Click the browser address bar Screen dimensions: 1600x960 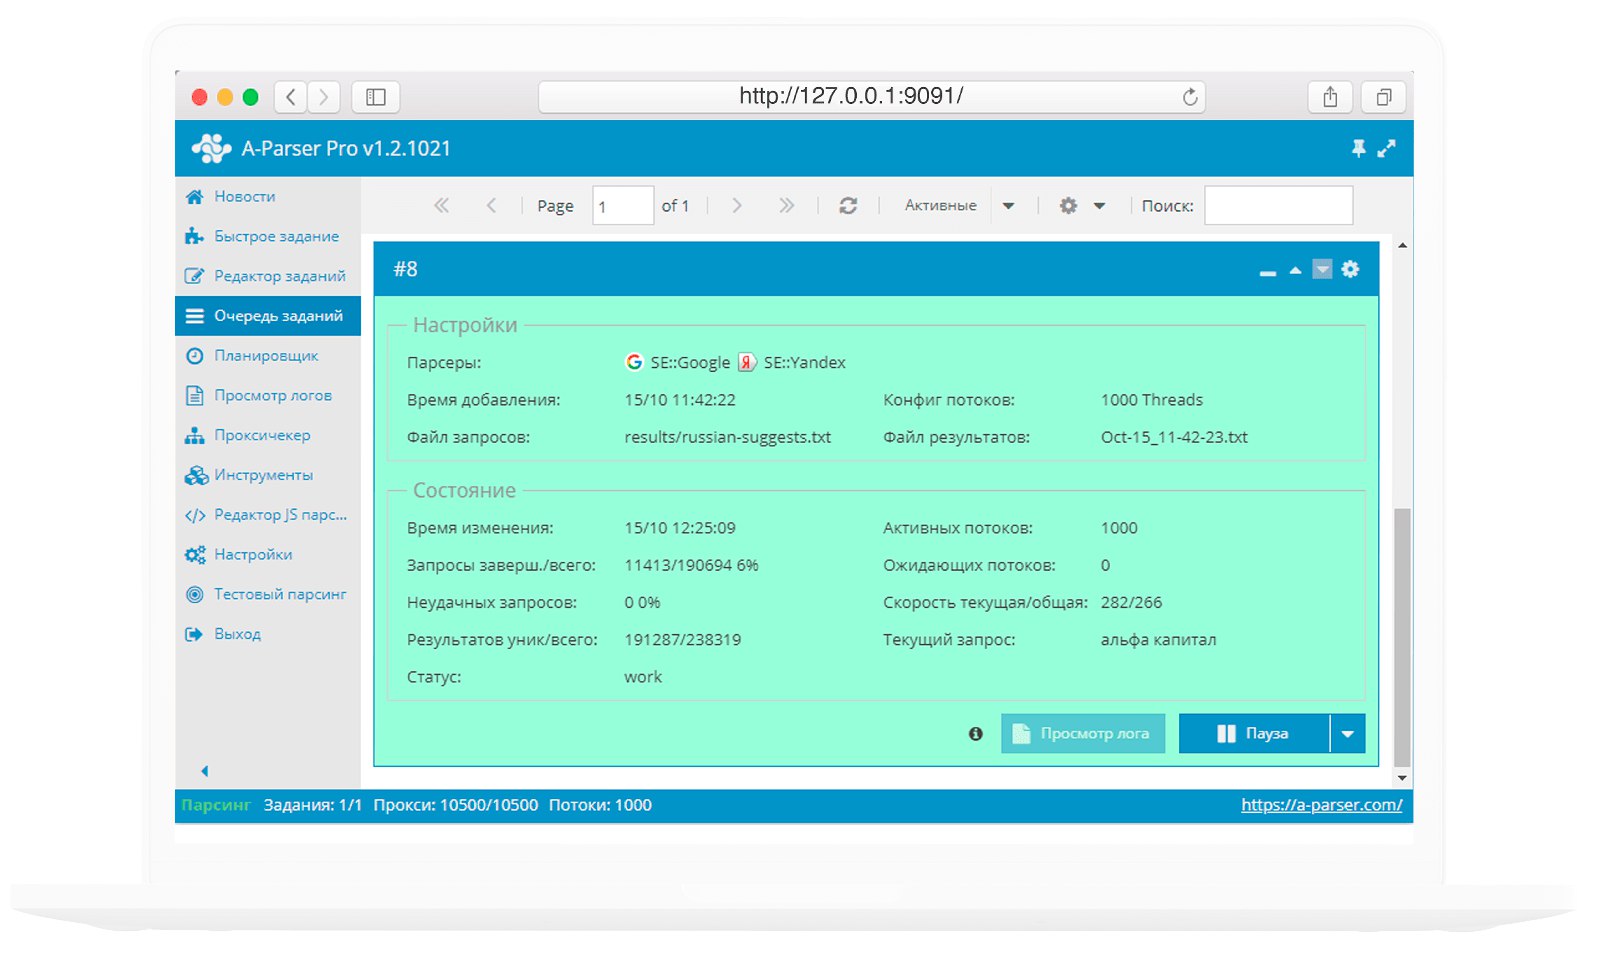pyautogui.click(x=871, y=97)
